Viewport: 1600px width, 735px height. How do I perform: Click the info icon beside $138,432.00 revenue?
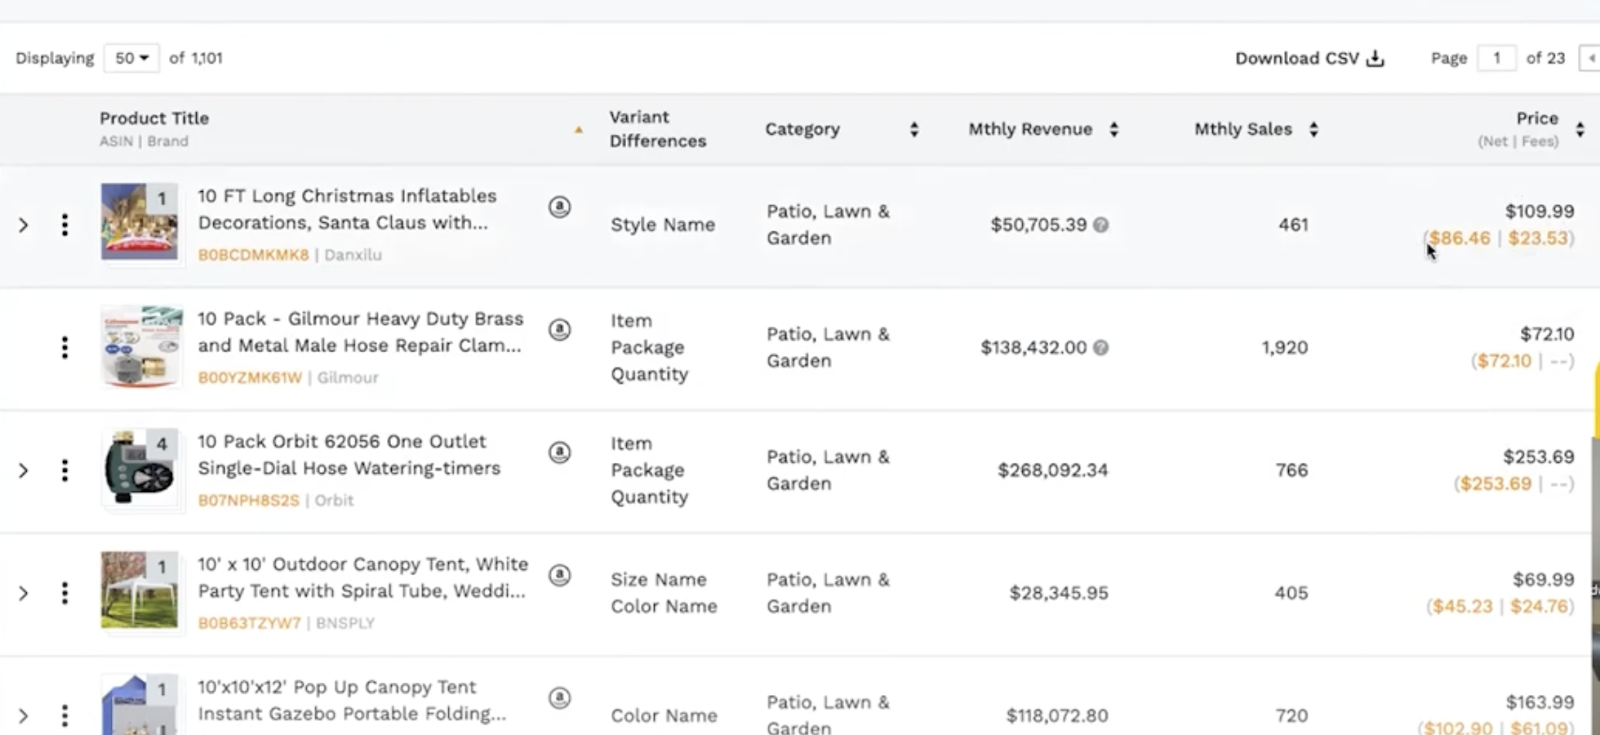point(1101,348)
